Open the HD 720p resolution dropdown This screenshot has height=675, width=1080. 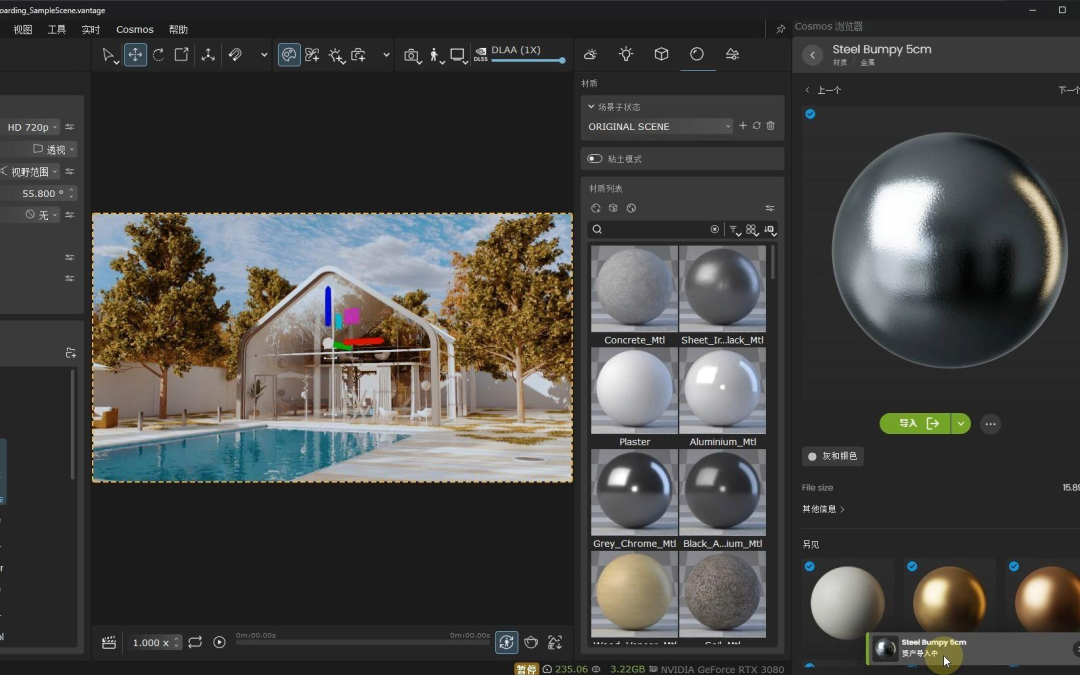pyautogui.click(x=31, y=127)
